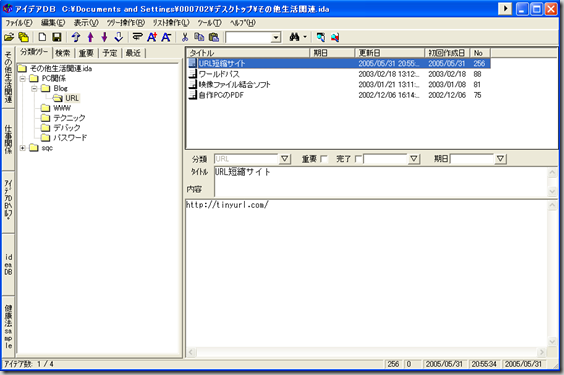Image resolution: width=564 pixels, height=375 pixels.
Task: Copy using the two-pages icon
Action: point(199,37)
